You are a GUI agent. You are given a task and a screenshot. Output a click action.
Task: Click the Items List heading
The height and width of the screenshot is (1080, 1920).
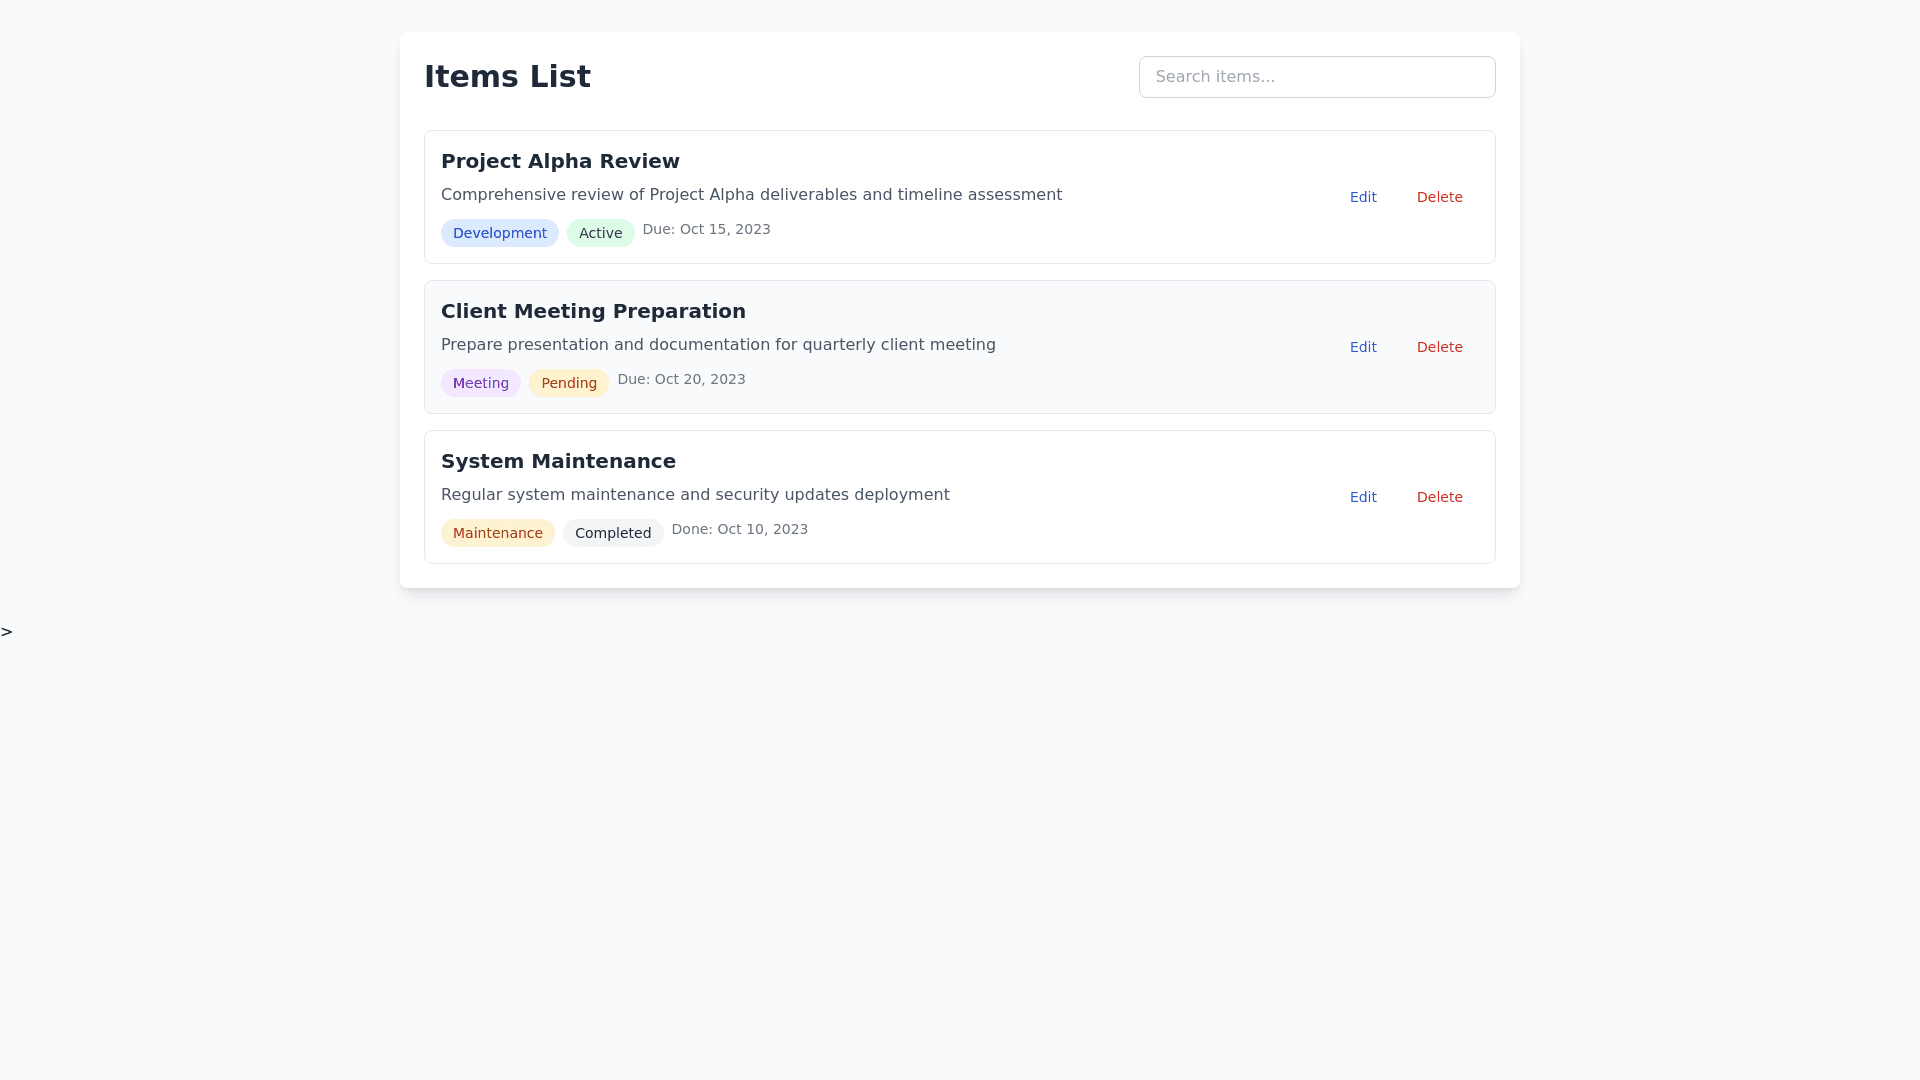(507, 77)
